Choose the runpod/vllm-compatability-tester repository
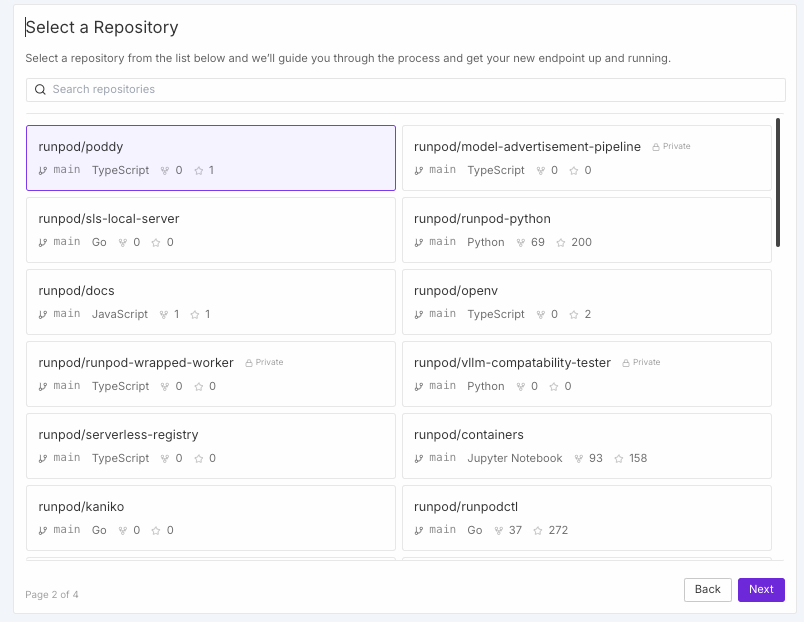This screenshot has height=622, width=804. (x=586, y=373)
